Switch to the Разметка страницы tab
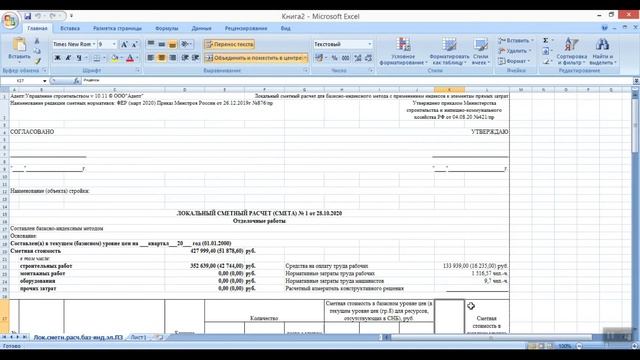 117,28
